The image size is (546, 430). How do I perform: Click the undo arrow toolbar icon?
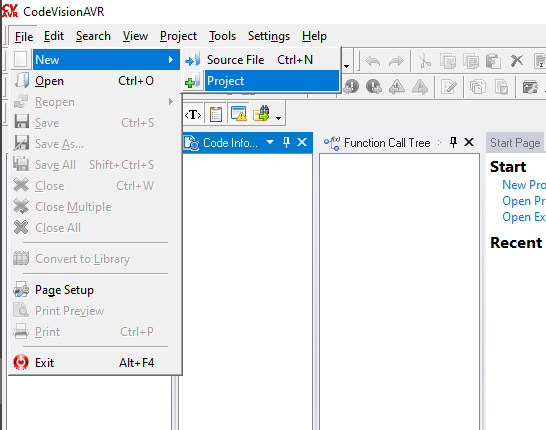tap(373, 61)
